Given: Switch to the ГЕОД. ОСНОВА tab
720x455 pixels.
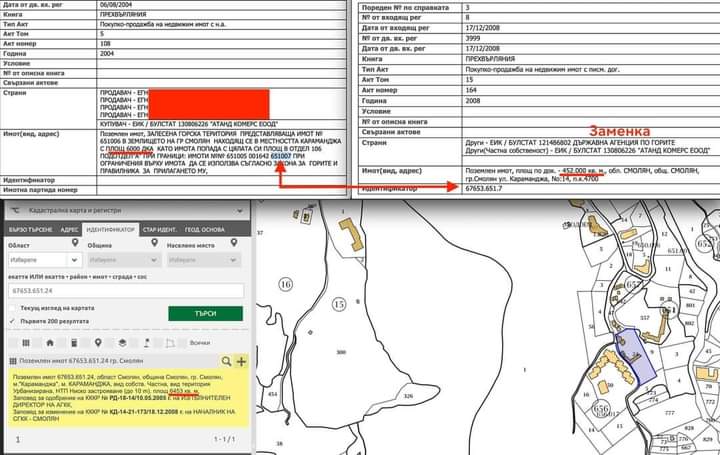Looking at the screenshot, I should click(205, 230).
